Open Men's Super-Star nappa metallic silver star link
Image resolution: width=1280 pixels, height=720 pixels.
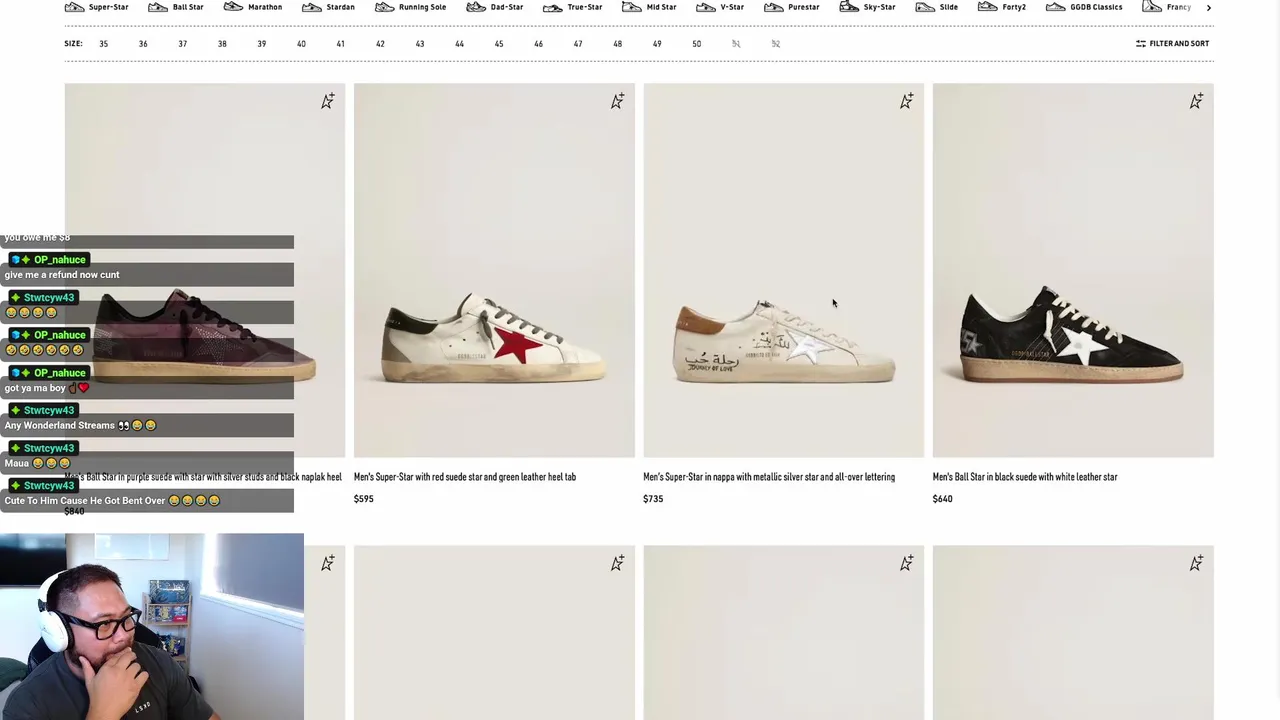769,477
